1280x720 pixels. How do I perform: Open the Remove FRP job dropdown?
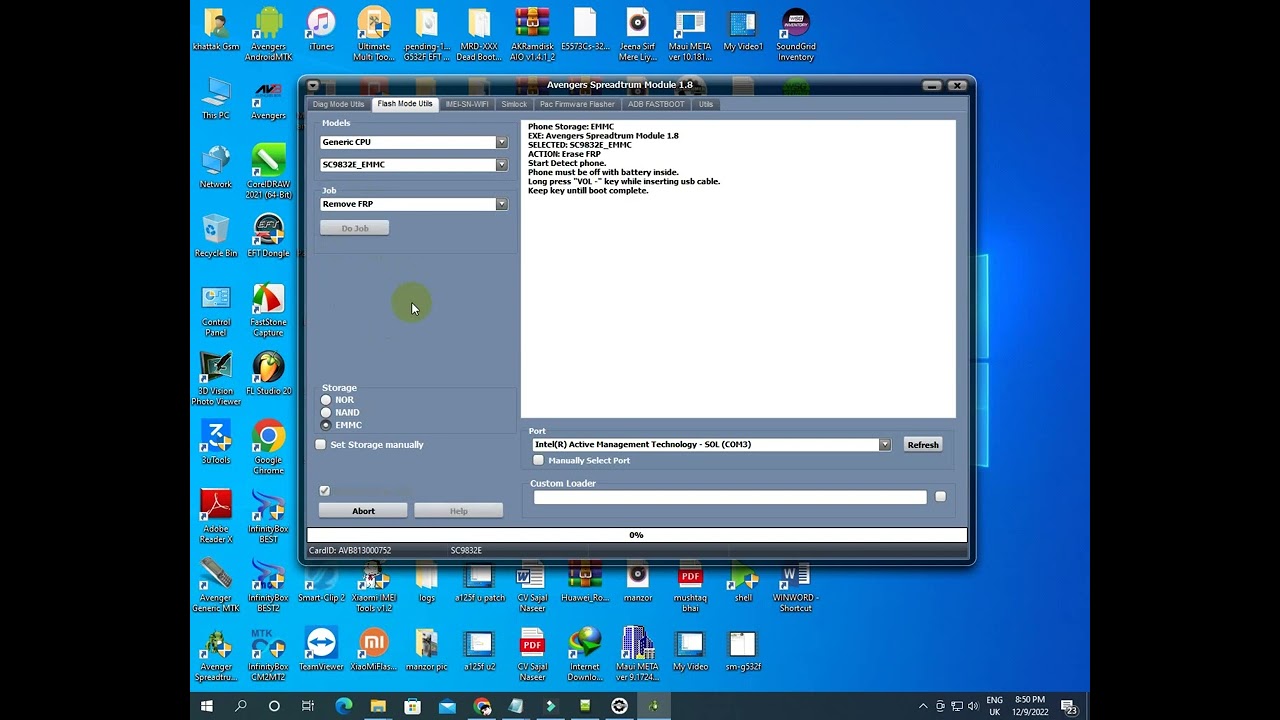(x=501, y=204)
